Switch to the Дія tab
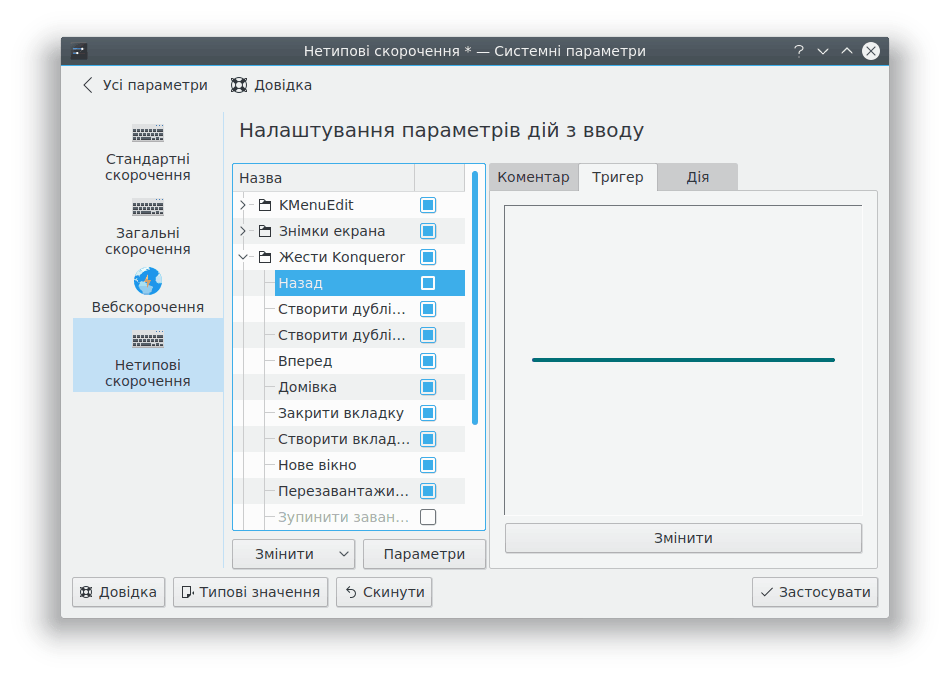The width and height of the screenshot is (950, 679). coord(697,177)
